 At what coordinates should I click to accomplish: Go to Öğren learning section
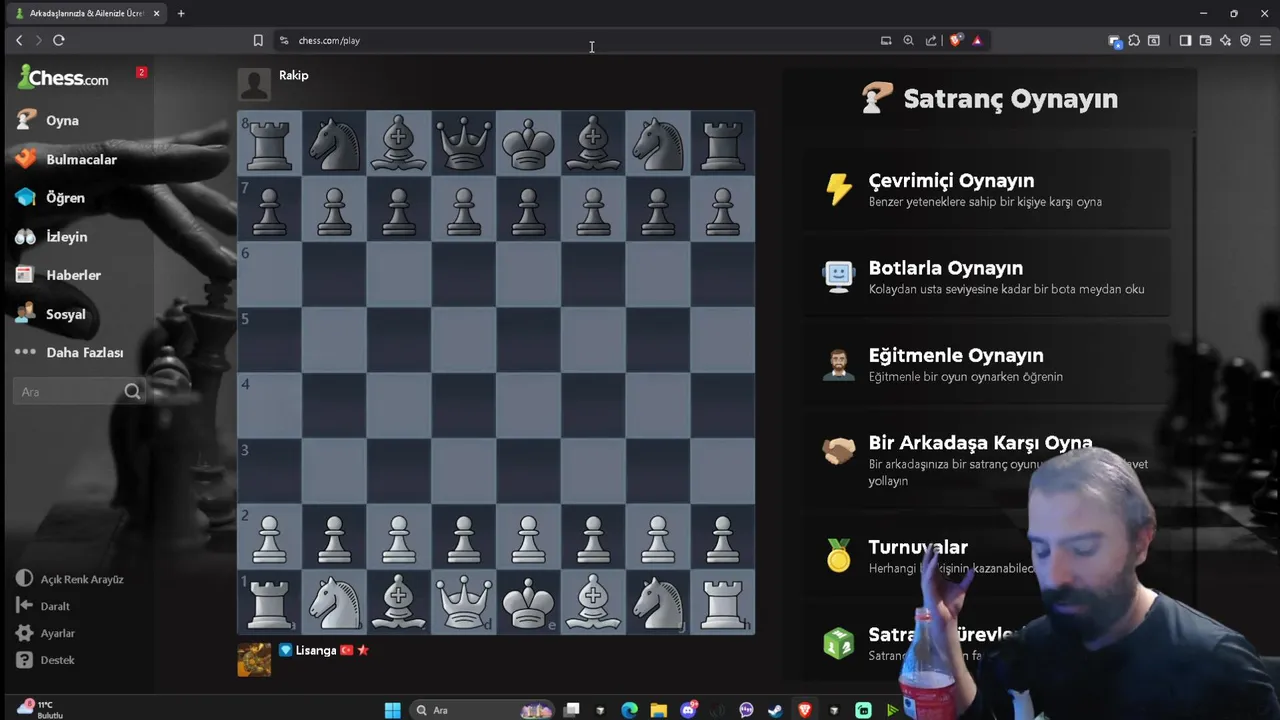pos(50,198)
